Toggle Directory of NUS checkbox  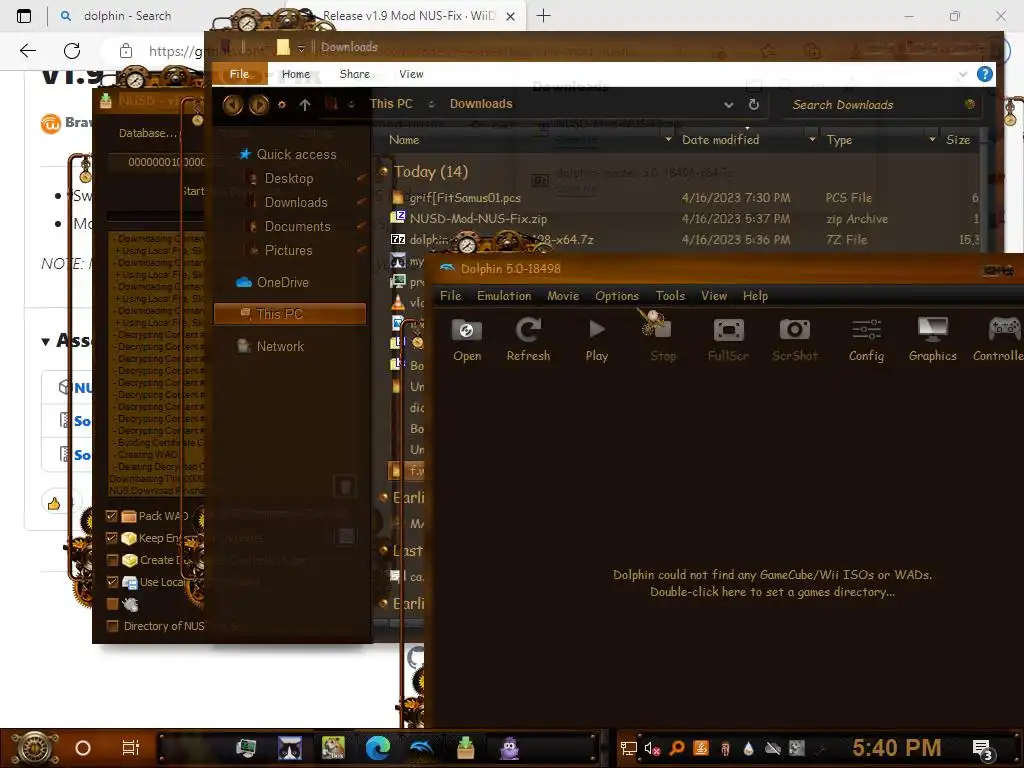point(112,626)
